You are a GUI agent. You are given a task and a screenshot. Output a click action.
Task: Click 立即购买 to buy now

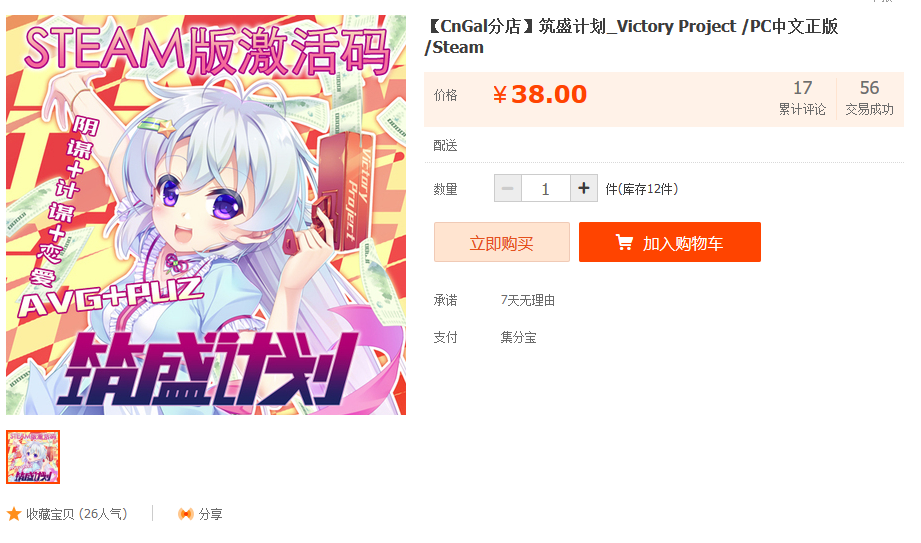click(x=502, y=242)
